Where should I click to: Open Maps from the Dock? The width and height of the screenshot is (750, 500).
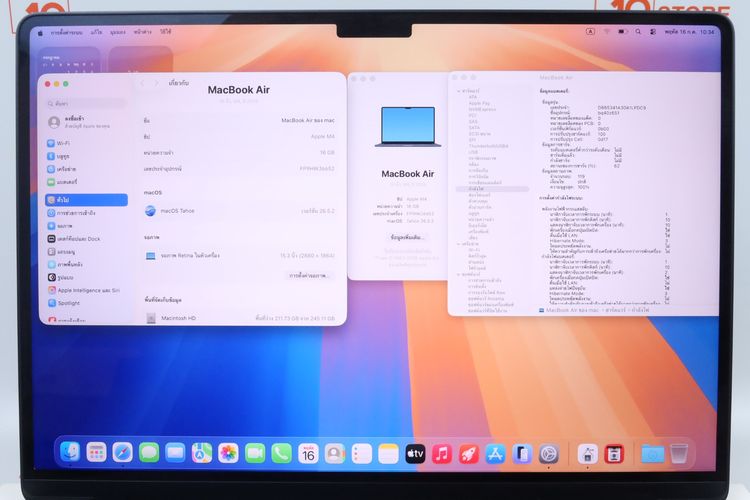point(202,453)
